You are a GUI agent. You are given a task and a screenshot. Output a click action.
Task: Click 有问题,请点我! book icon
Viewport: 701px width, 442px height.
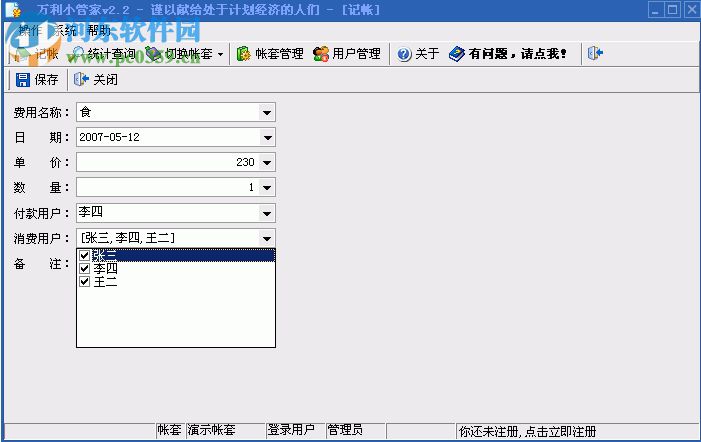(456, 54)
